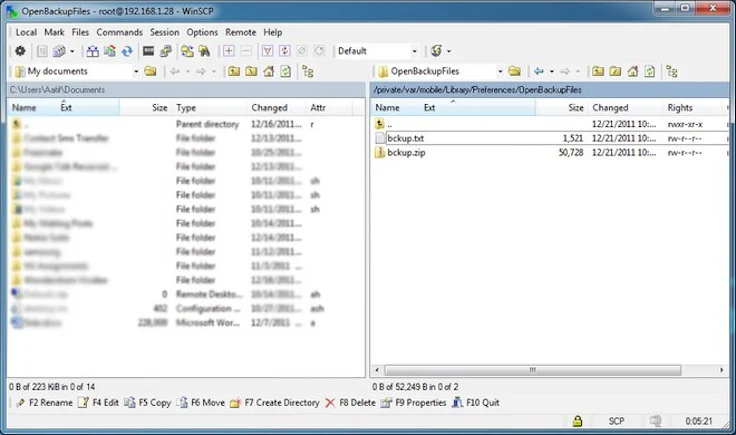Image resolution: width=736 pixels, height=435 pixels.
Task: Click the Invert Selection icon
Action: pos(284,51)
